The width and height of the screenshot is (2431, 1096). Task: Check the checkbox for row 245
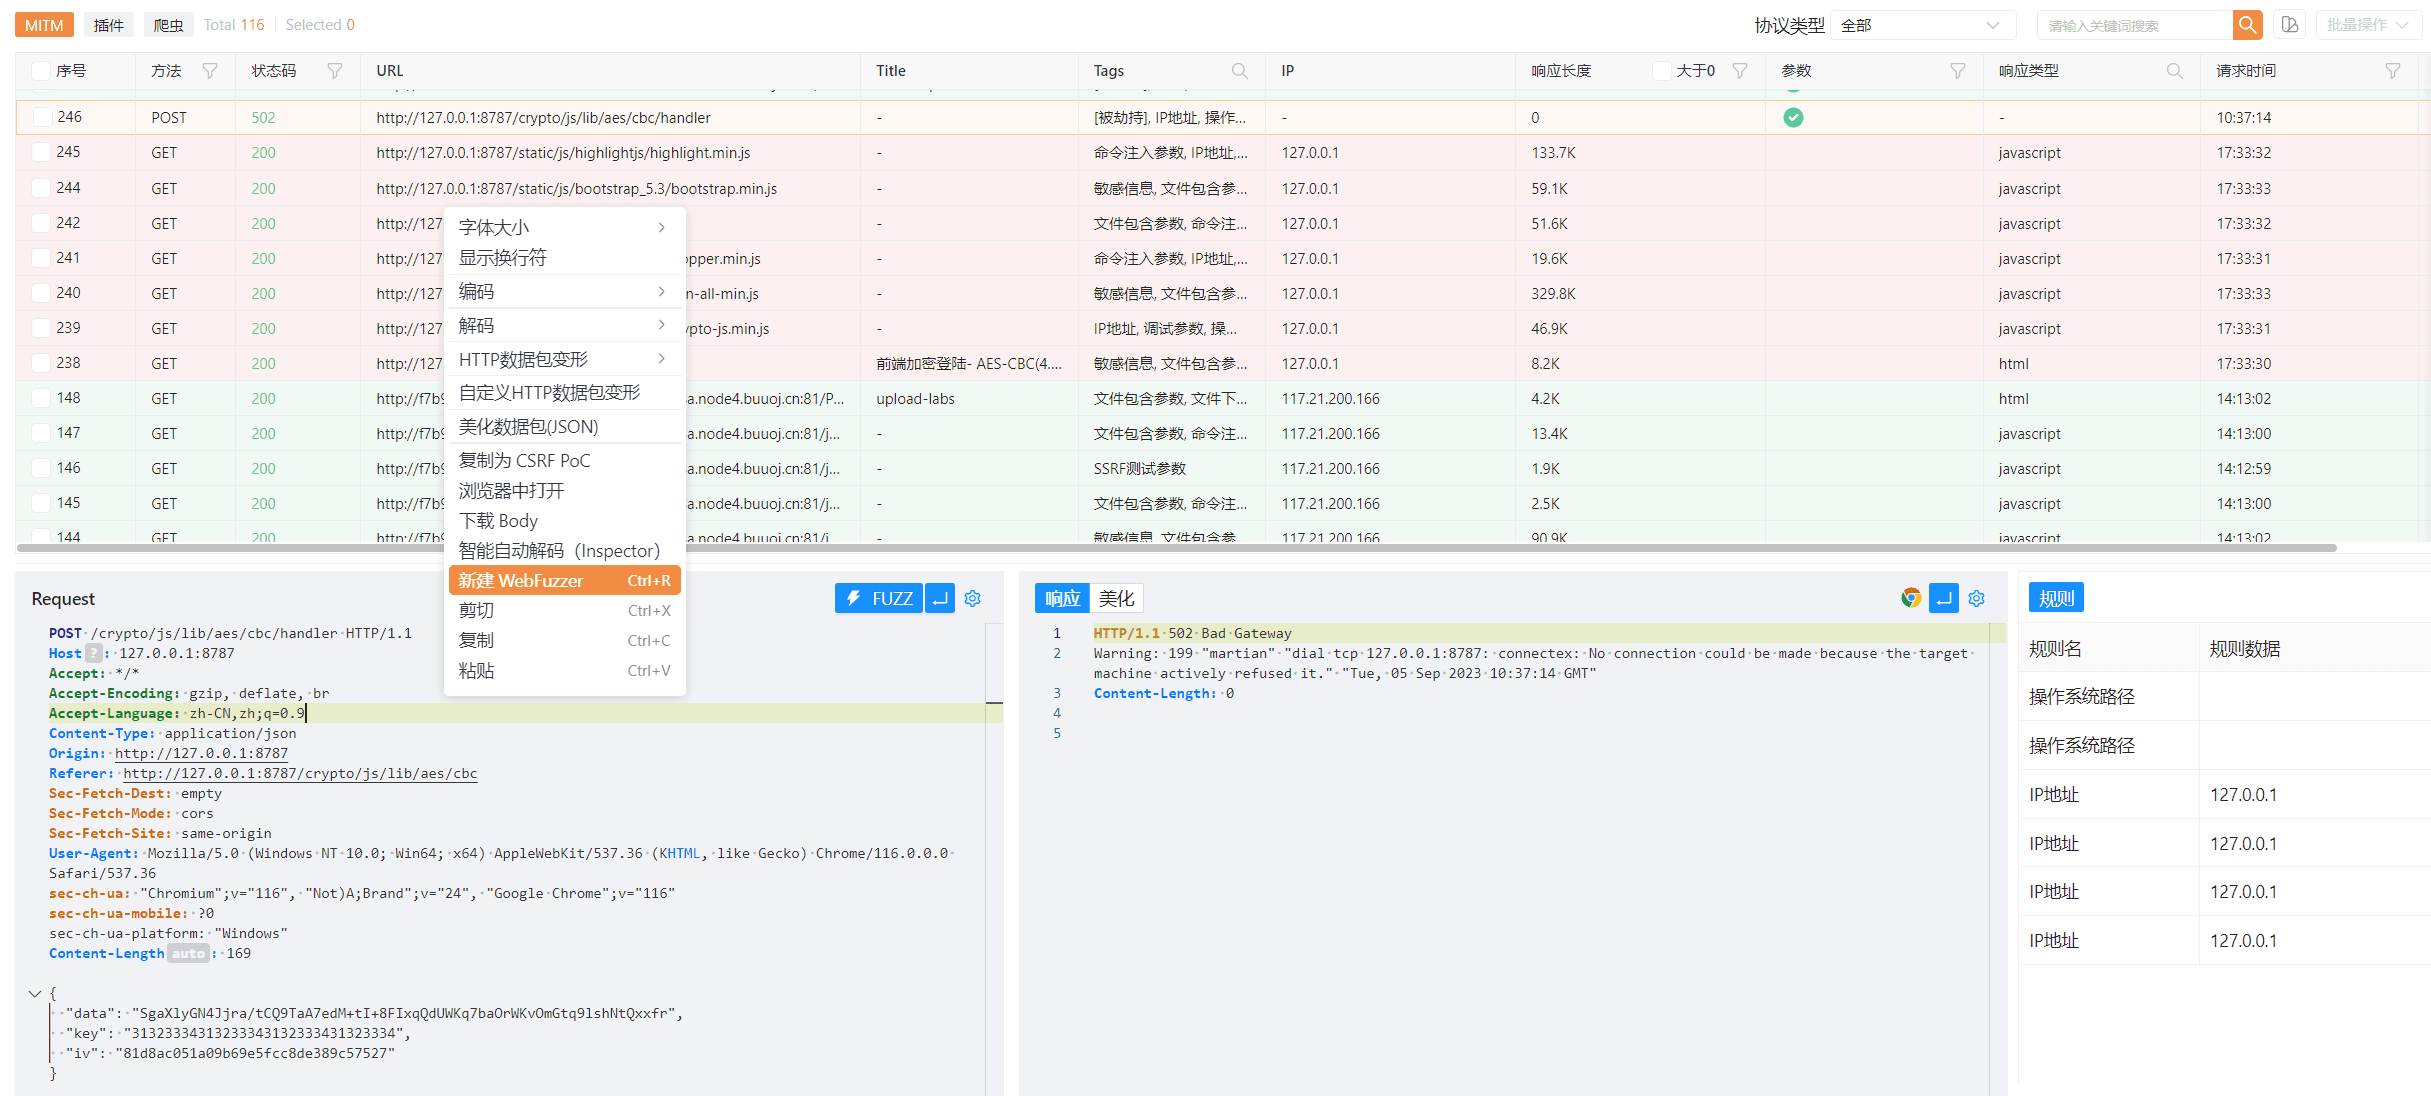(41, 152)
